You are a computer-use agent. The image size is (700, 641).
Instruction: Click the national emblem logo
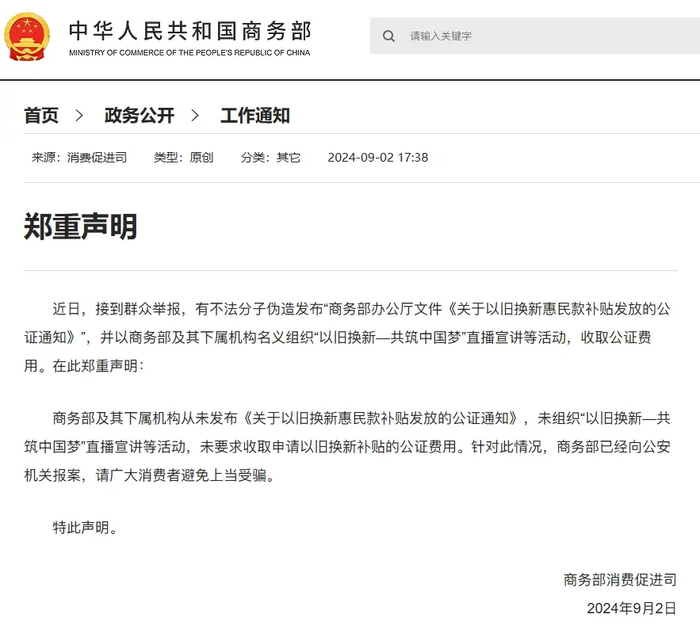tap(27, 37)
